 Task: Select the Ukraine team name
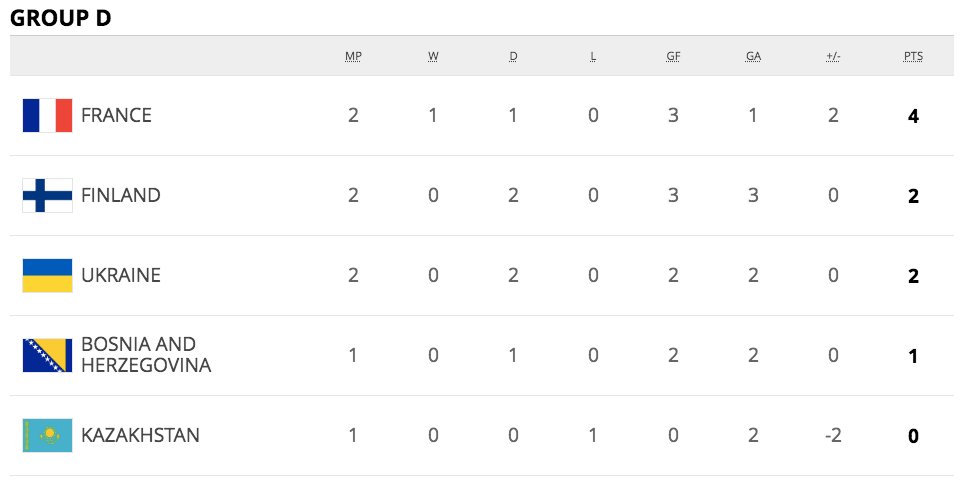(120, 276)
